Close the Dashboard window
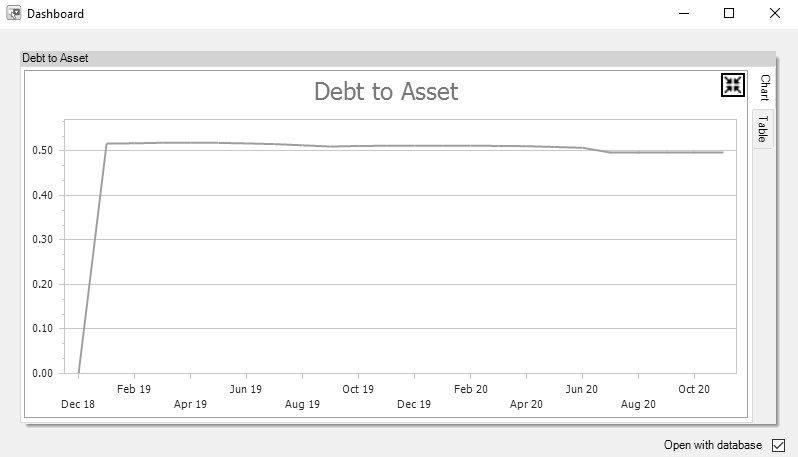The height and width of the screenshot is (457, 798). (775, 14)
